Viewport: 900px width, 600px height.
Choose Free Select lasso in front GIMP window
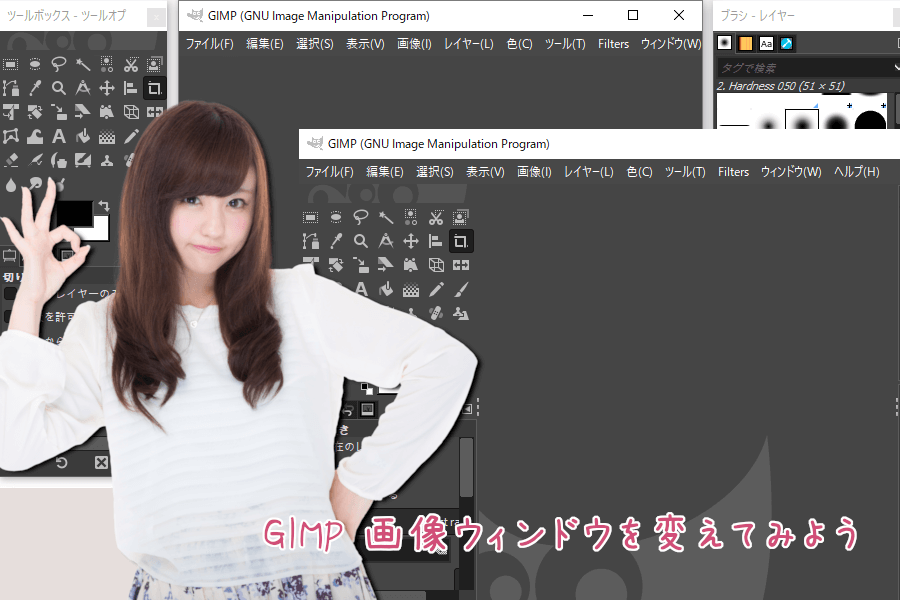pyautogui.click(x=360, y=217)
